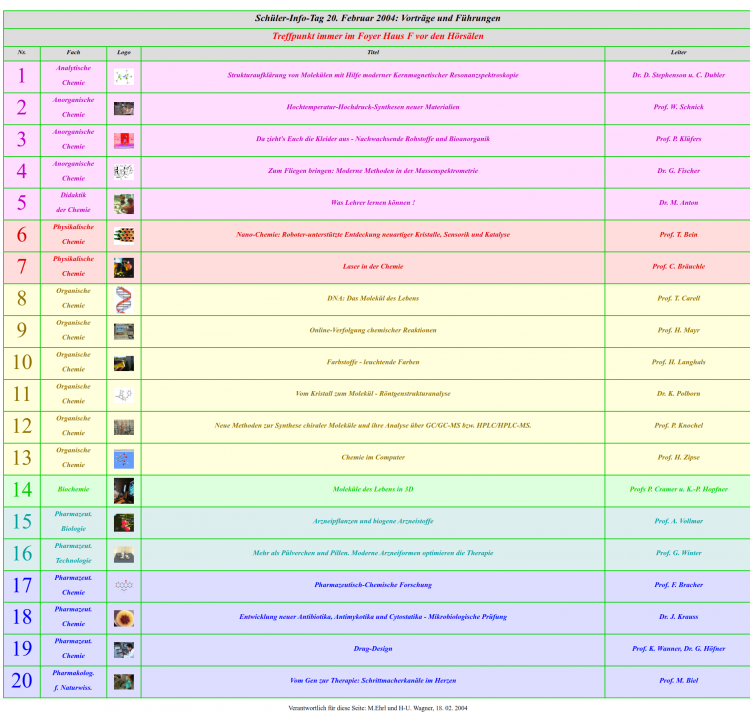The image size is (750, 715).
Task: Click the large number 14 in Biochemie row
Action: point(22,490)
